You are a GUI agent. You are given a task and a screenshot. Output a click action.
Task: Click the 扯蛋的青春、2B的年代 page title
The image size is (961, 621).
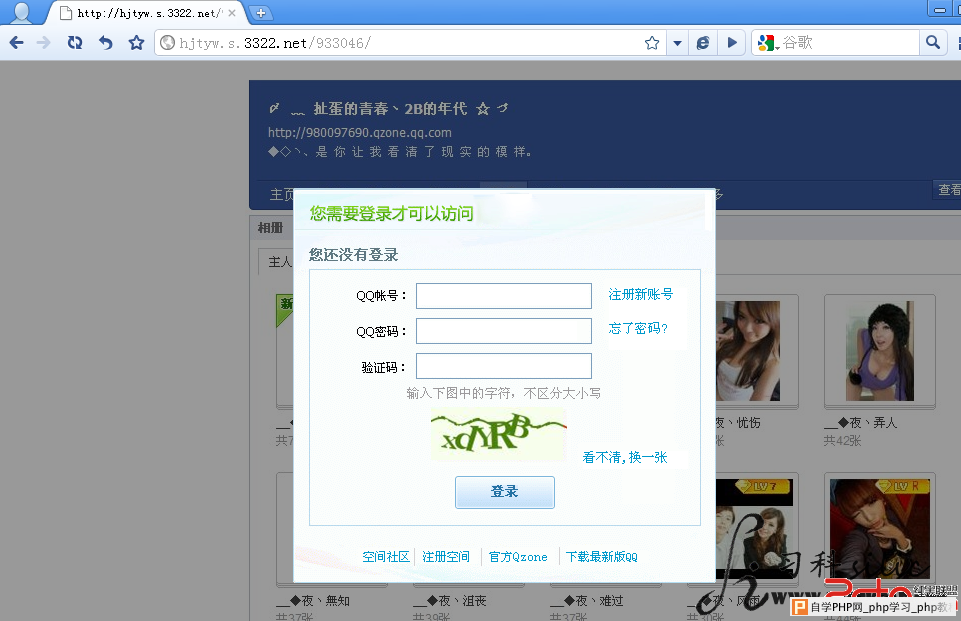pyautogui.click(x=390, y=109)
